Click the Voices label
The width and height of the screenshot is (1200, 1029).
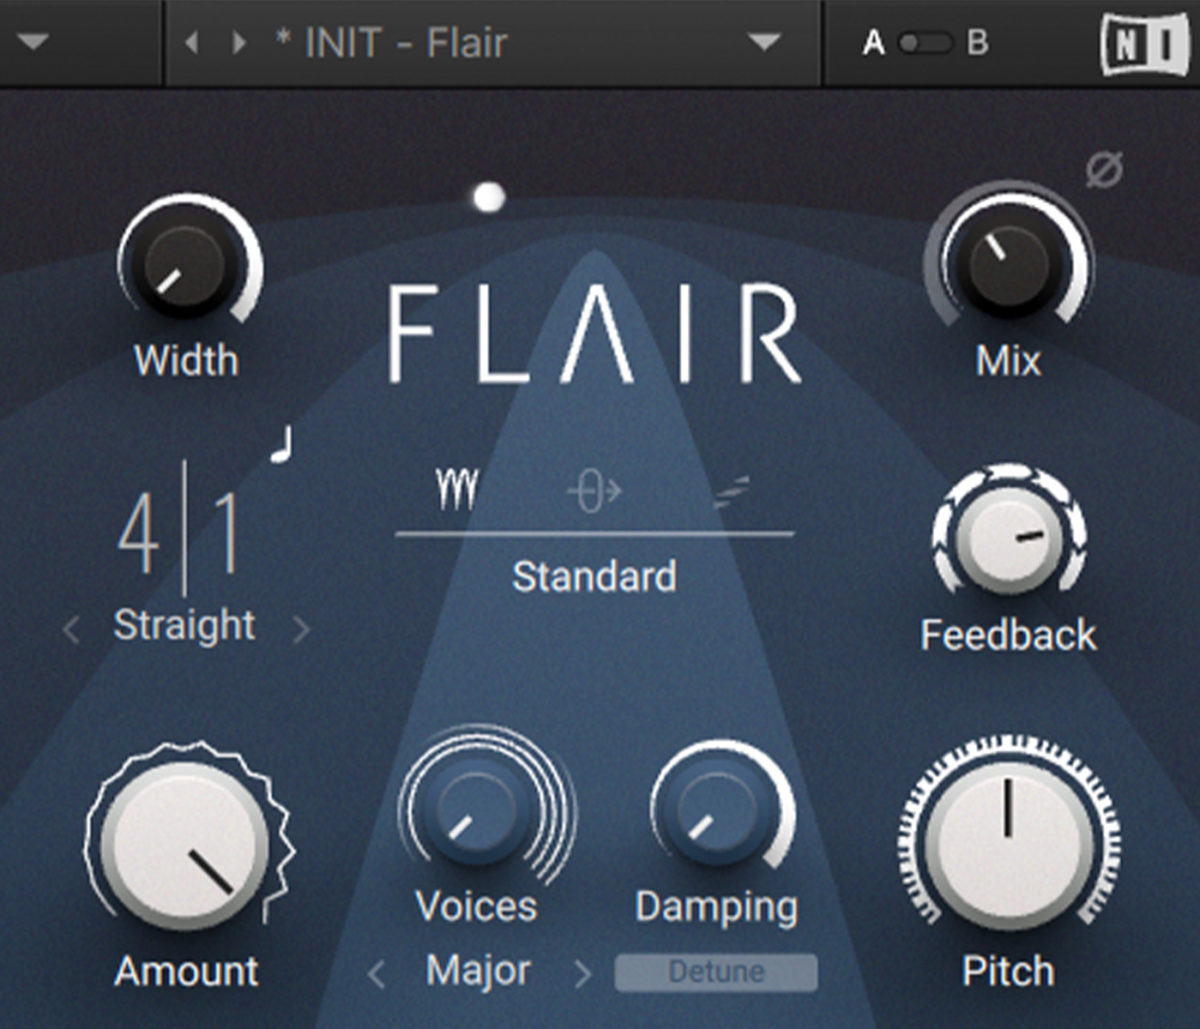click(476, 906)
